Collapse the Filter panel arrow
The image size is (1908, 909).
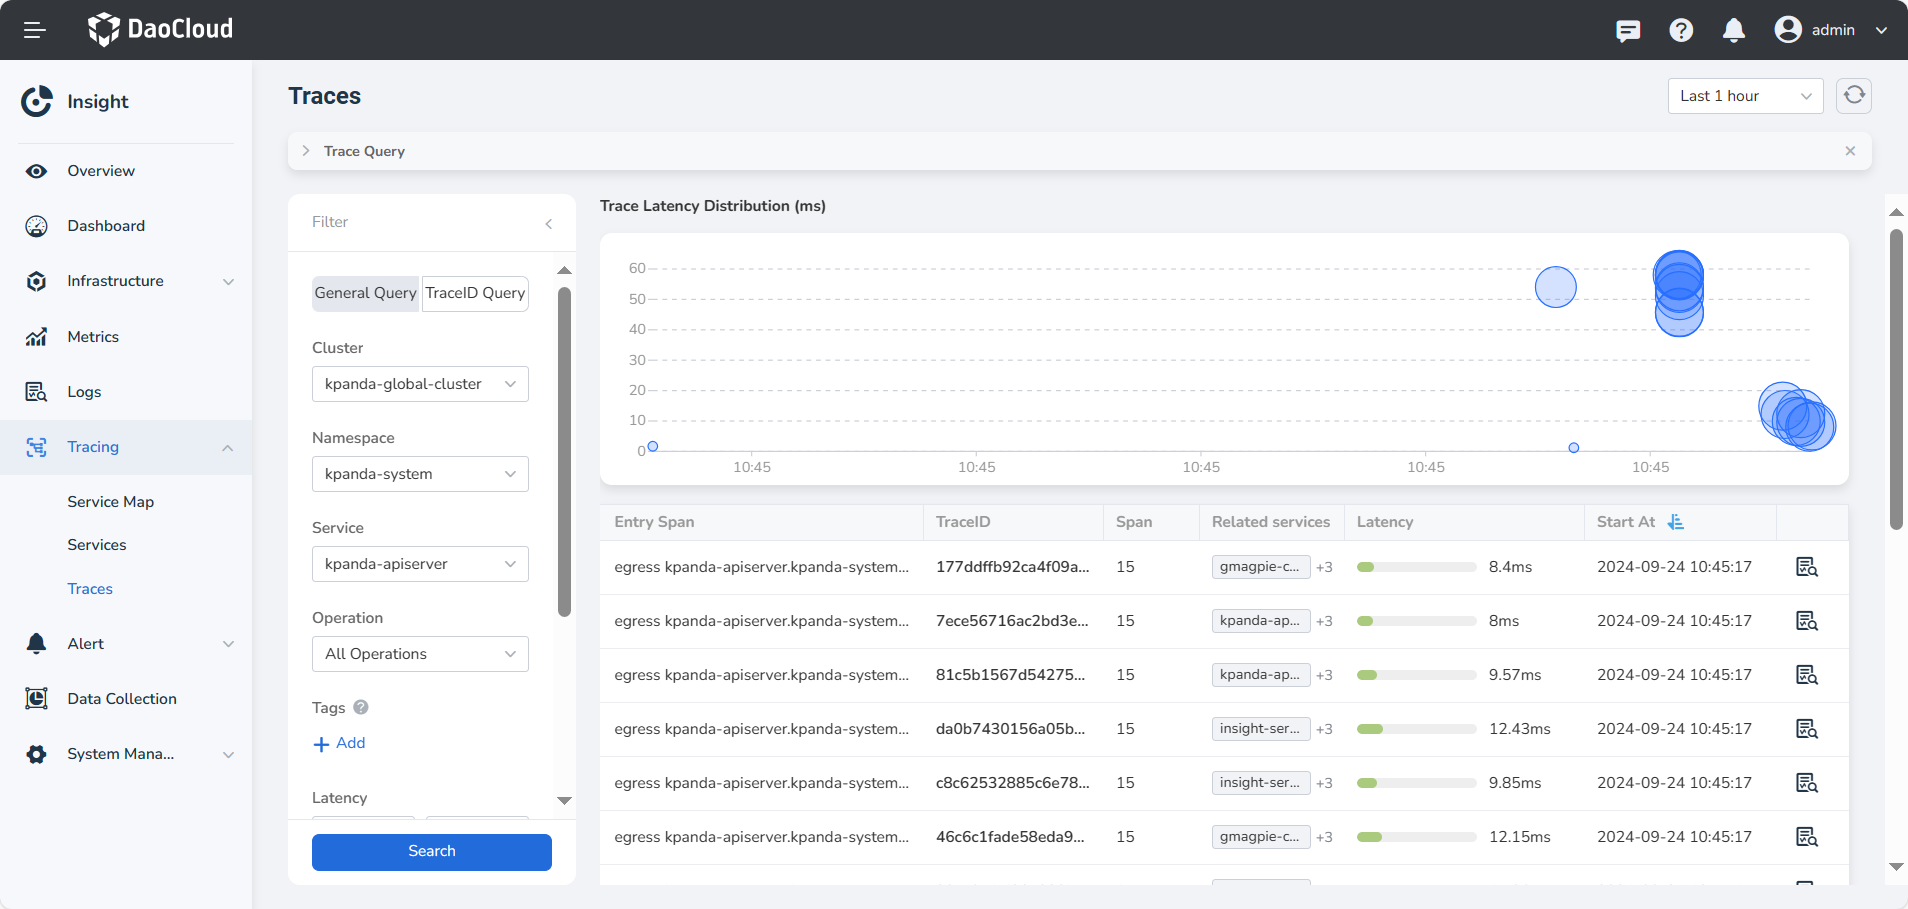pos(549,223)
